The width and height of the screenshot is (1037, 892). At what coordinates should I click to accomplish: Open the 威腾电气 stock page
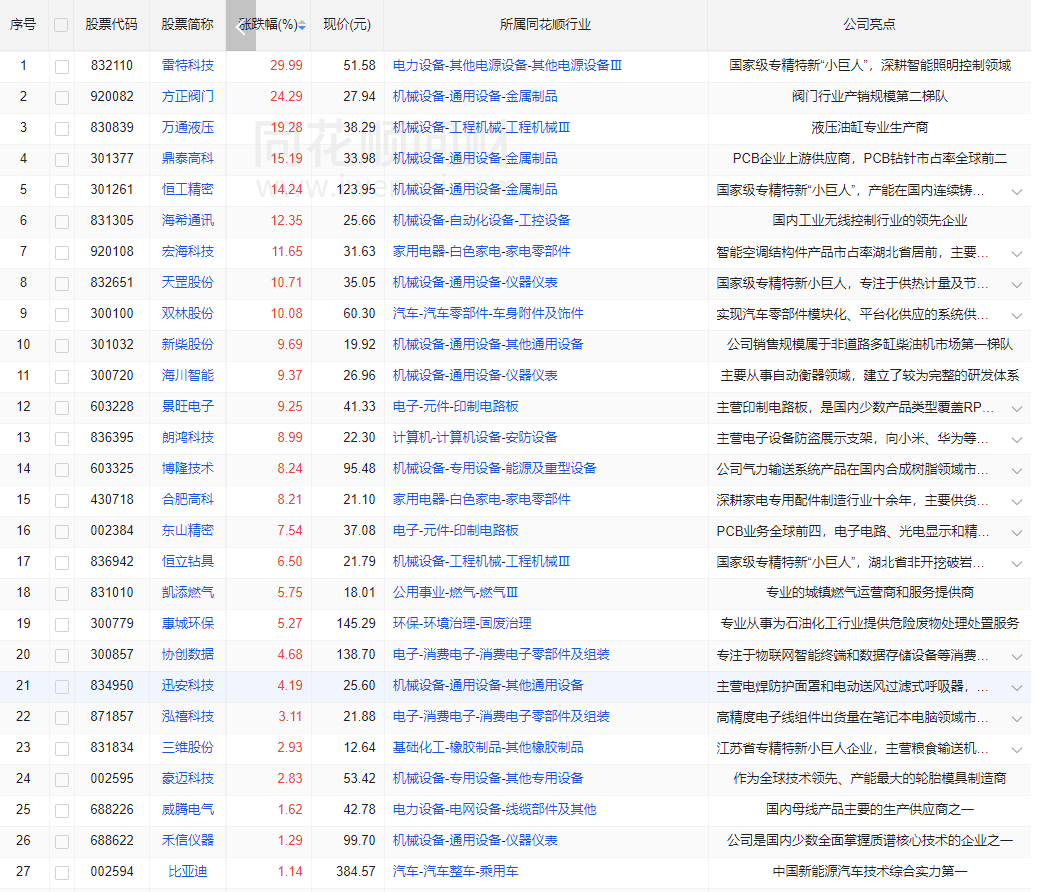[x=188, y=809]
